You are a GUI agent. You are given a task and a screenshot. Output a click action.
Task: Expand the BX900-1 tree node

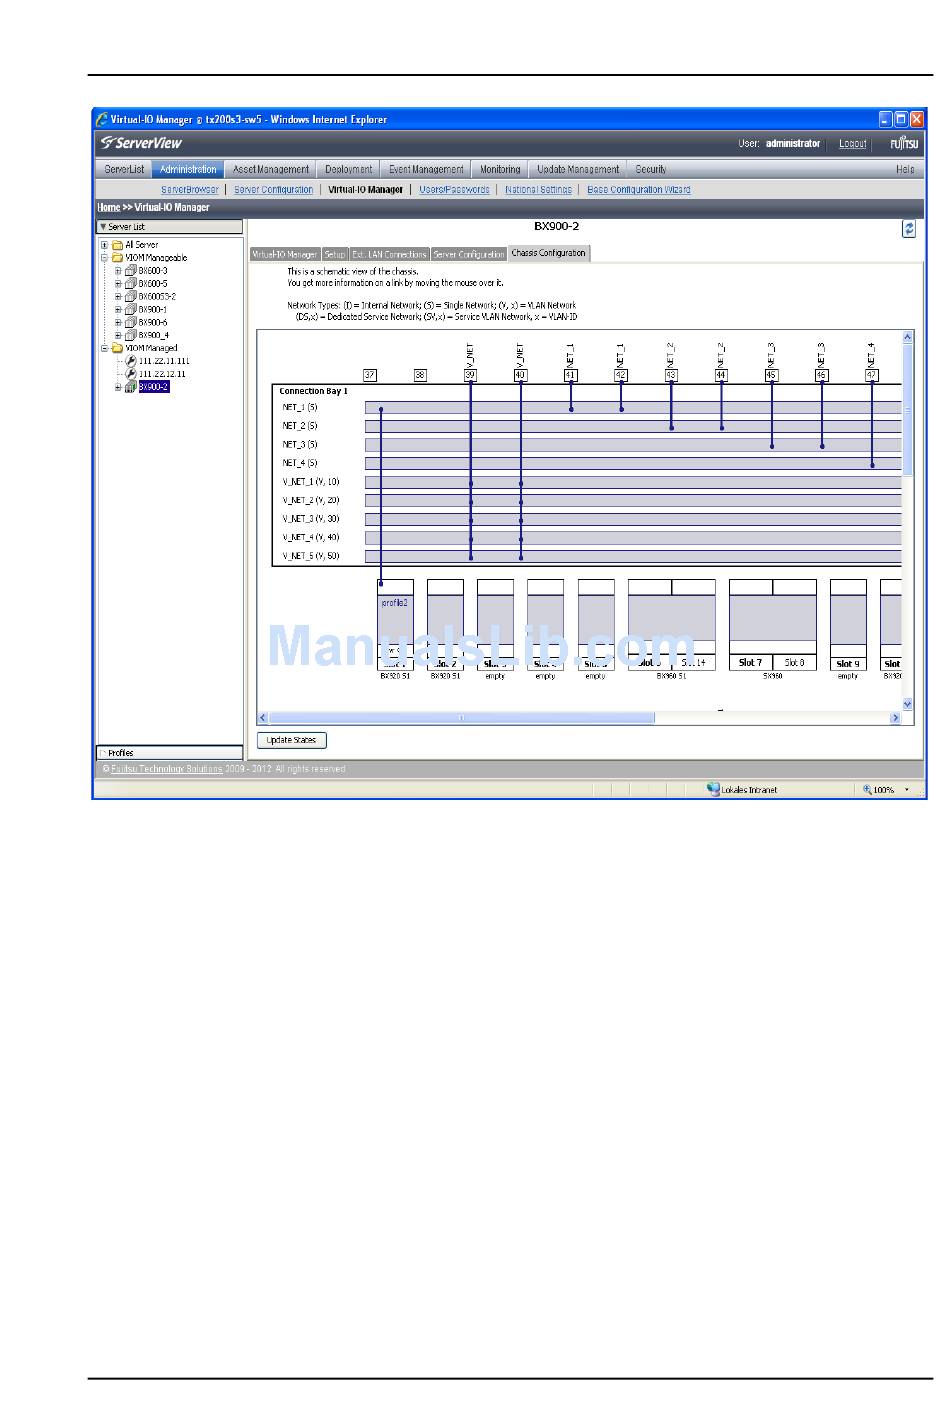coord(117,309)
